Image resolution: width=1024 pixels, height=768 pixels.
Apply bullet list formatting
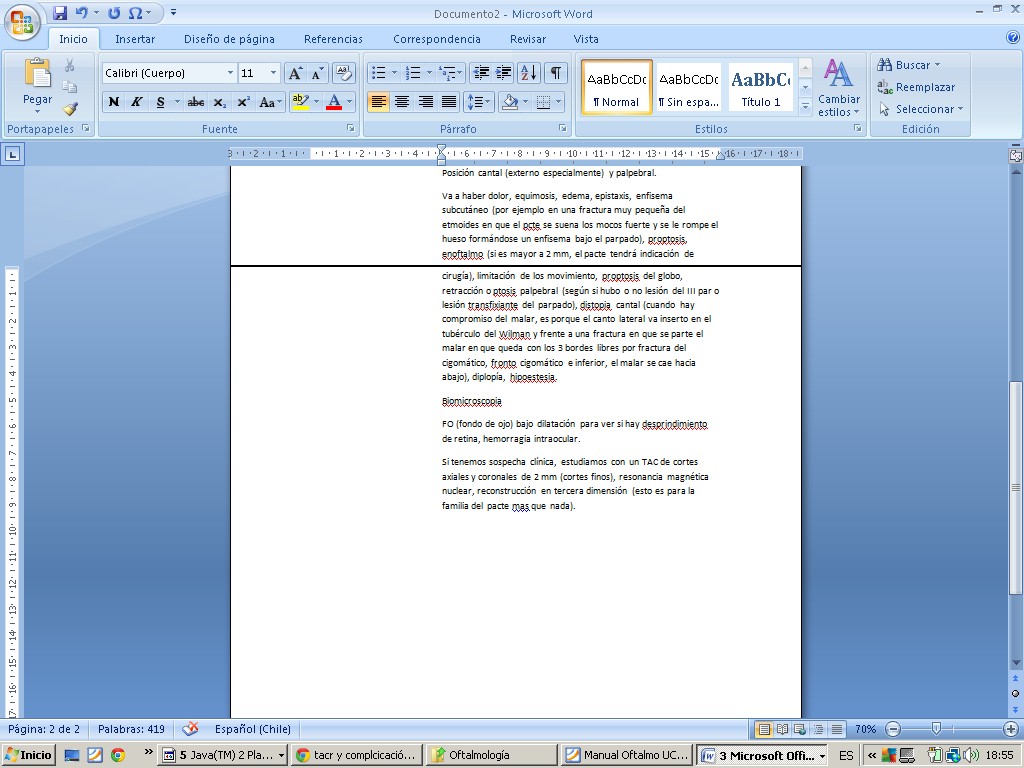click(378, 73)
